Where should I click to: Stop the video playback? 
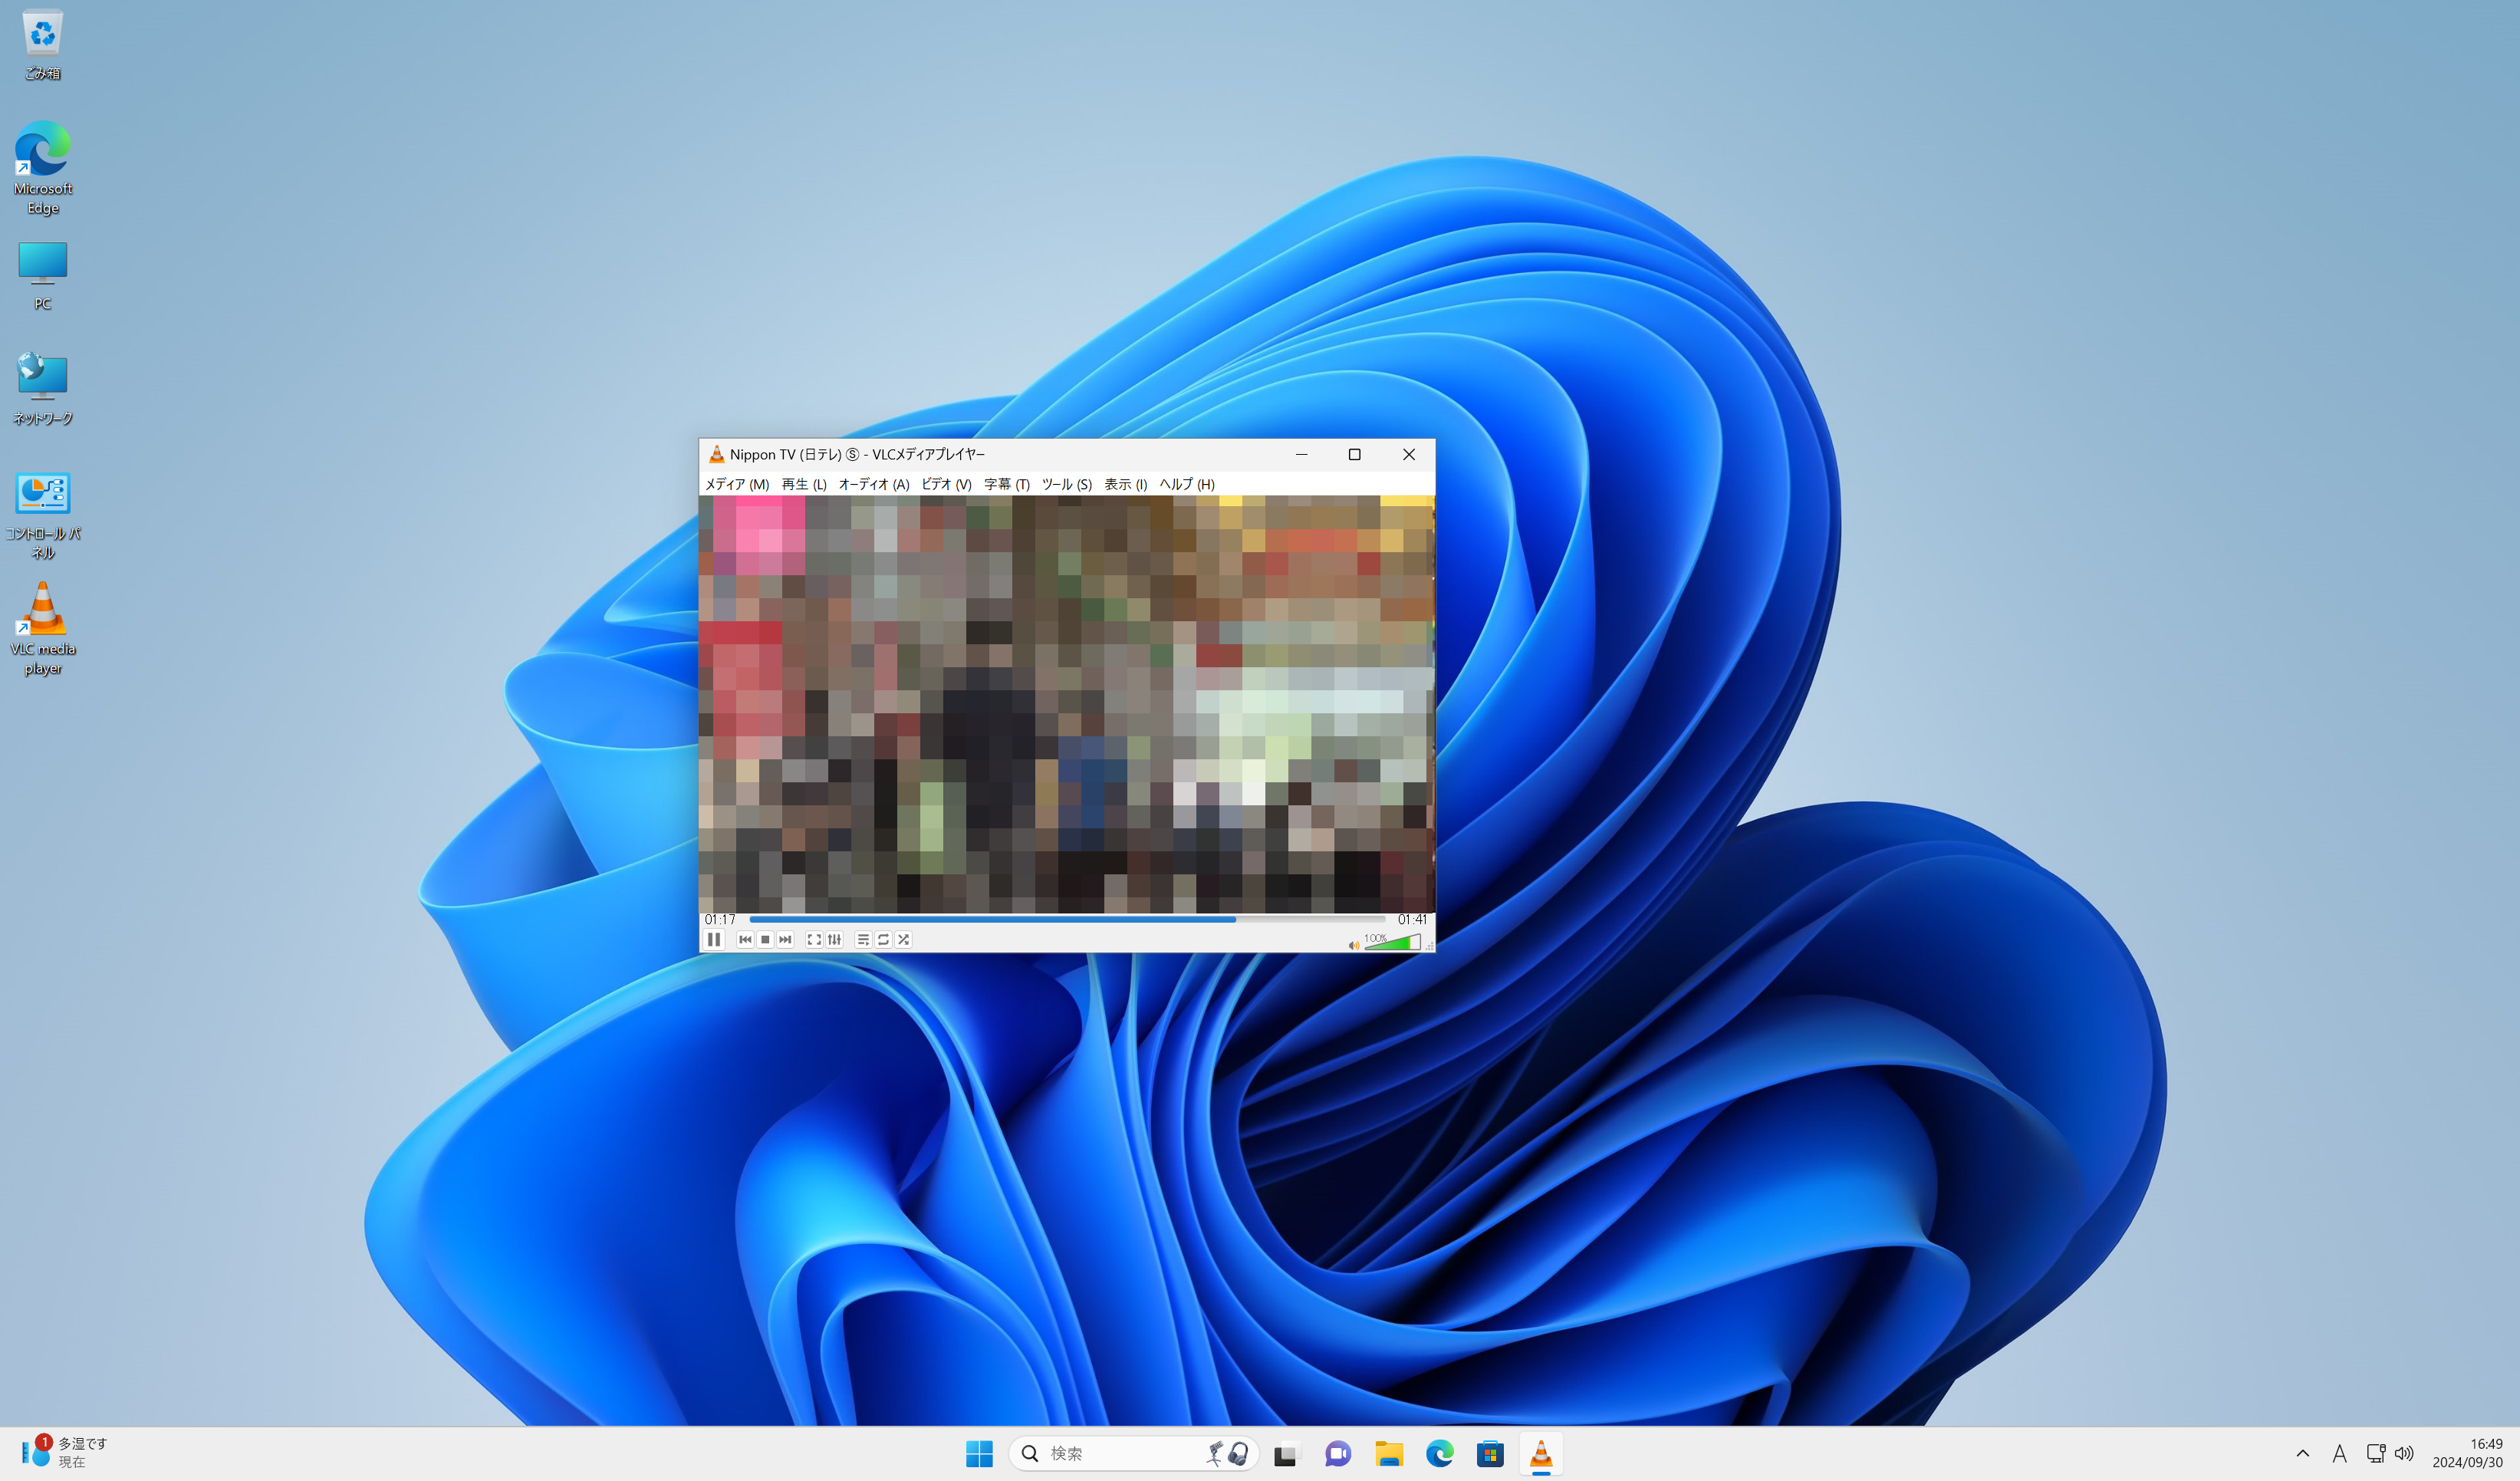pos(765,940)
